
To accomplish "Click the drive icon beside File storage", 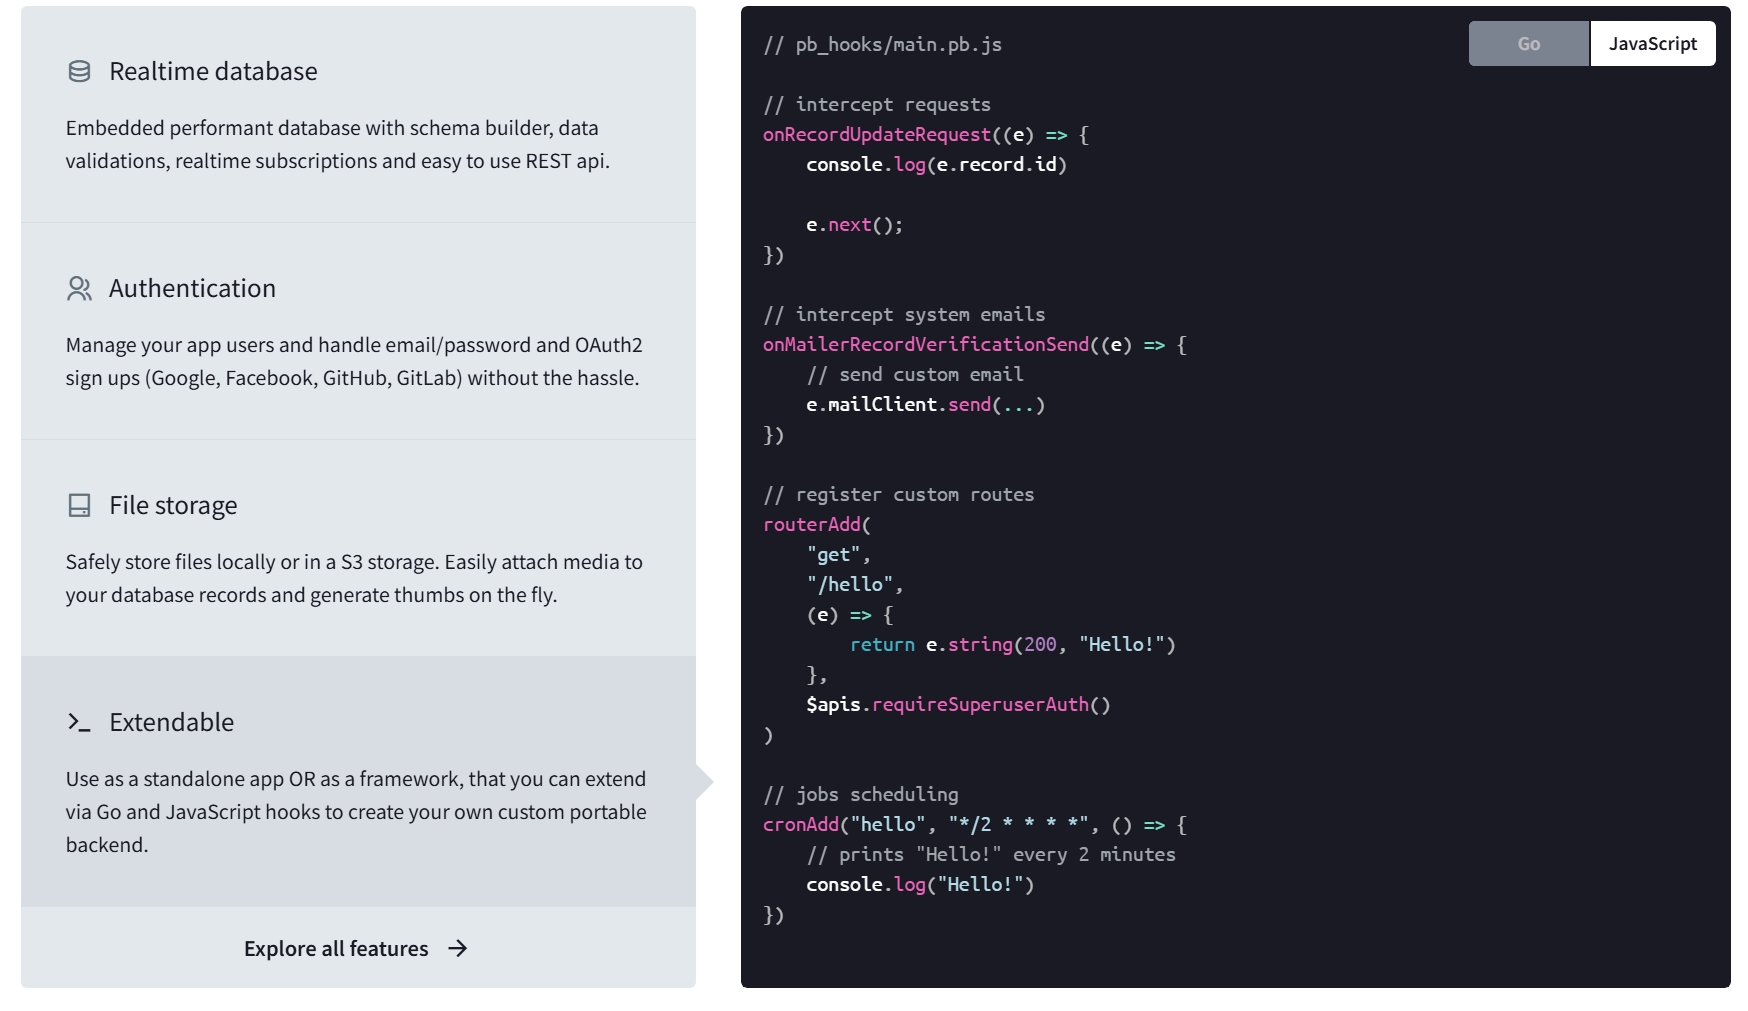I will [79, 506].
